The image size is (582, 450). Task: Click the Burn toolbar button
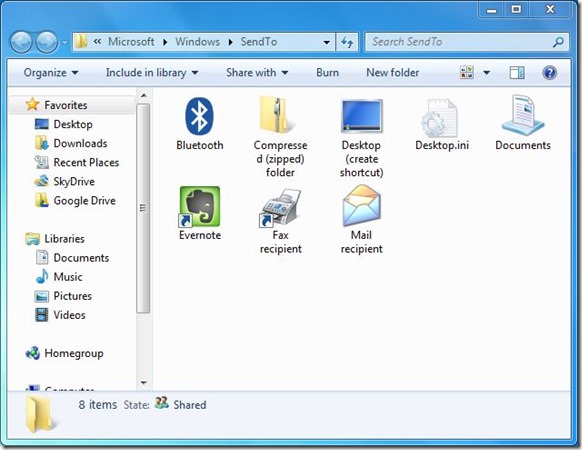tap(327, 72)
